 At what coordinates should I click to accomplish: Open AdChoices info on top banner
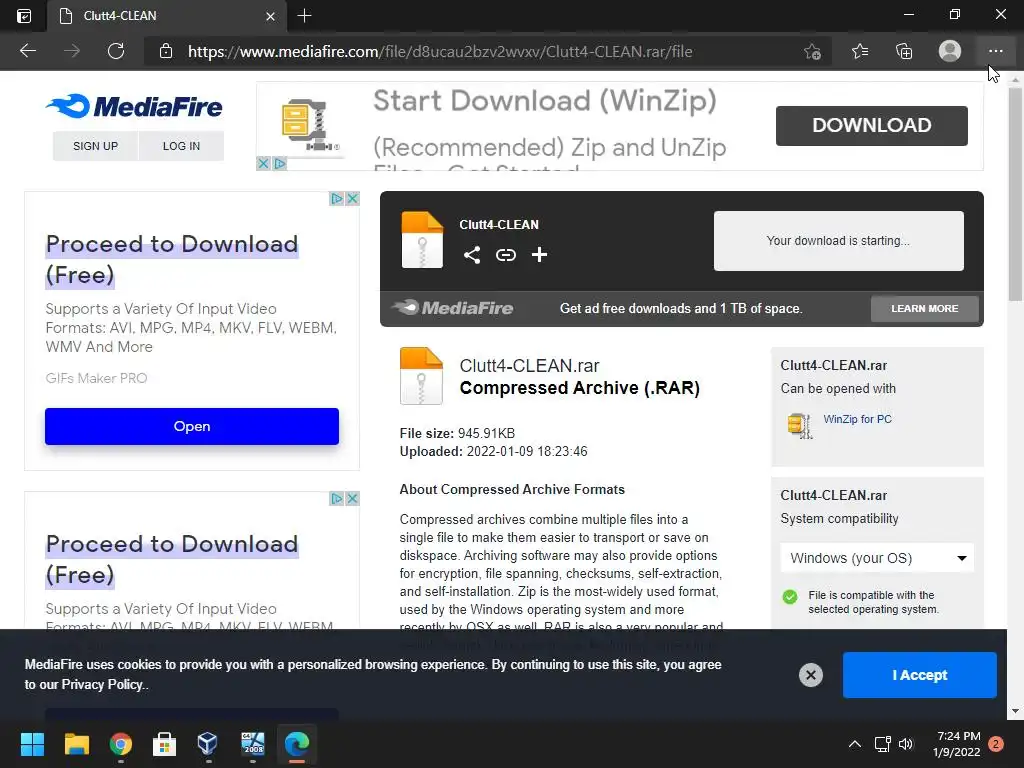[x=280, y=163]
